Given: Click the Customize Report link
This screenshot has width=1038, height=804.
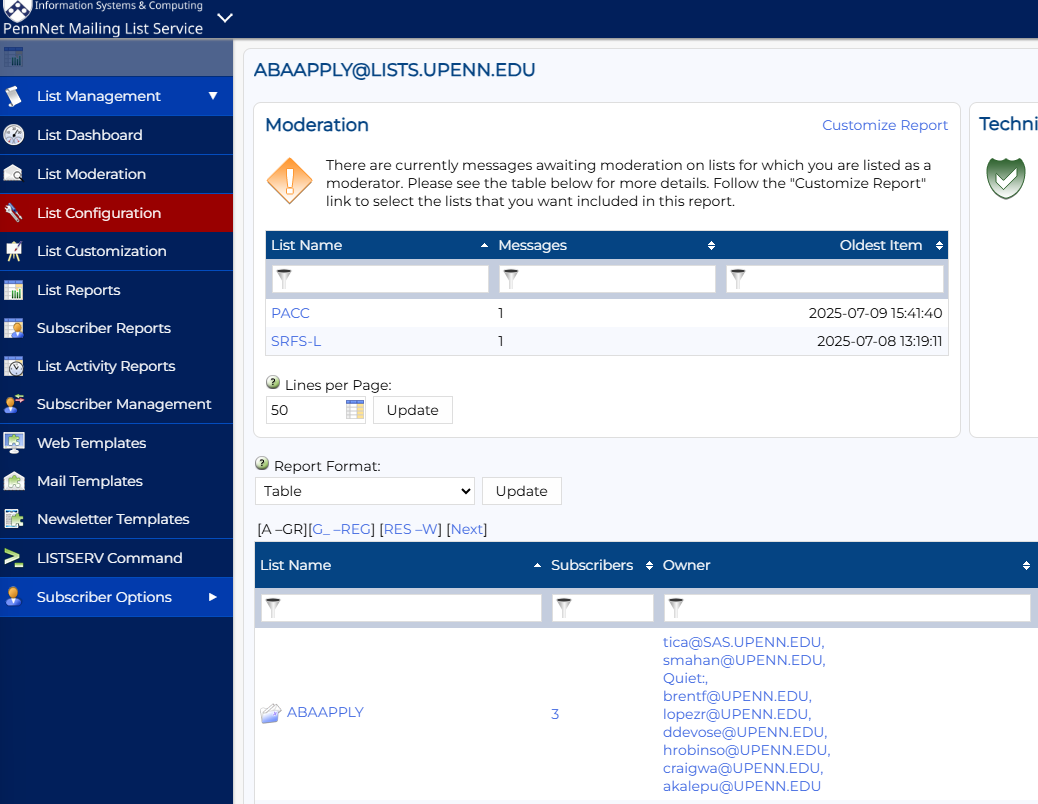Looking at the screenshot, I should [884, 125].
